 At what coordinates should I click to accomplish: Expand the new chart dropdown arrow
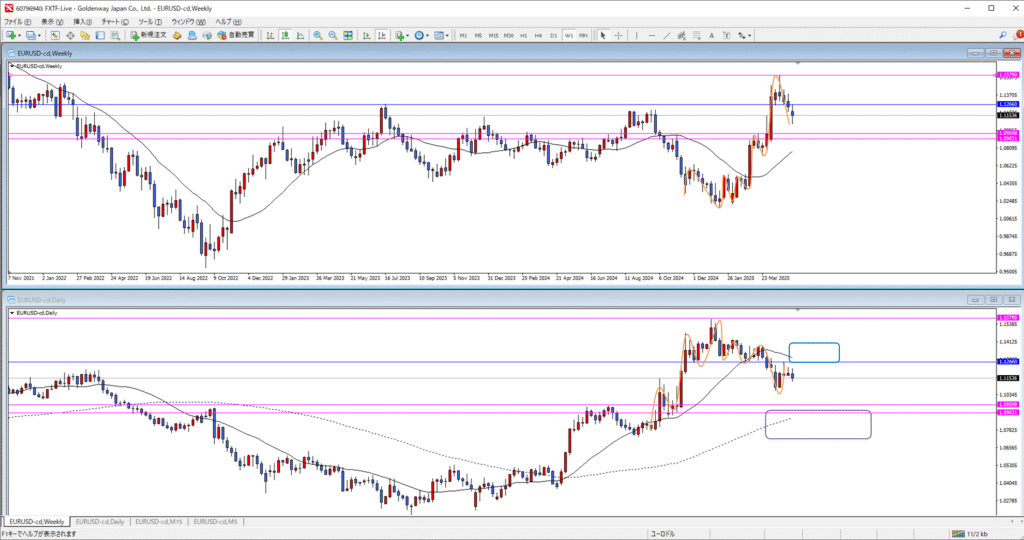[20, 35]
